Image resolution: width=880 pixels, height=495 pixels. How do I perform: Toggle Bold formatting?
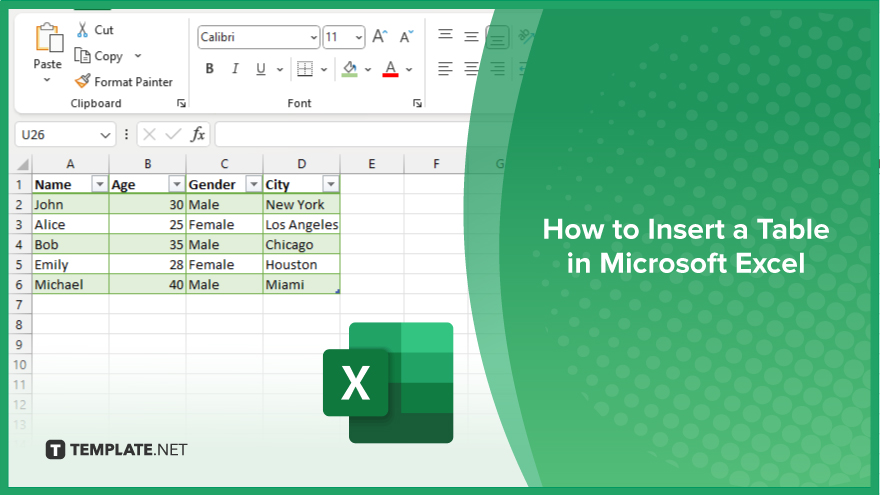(x=209, y=68)
